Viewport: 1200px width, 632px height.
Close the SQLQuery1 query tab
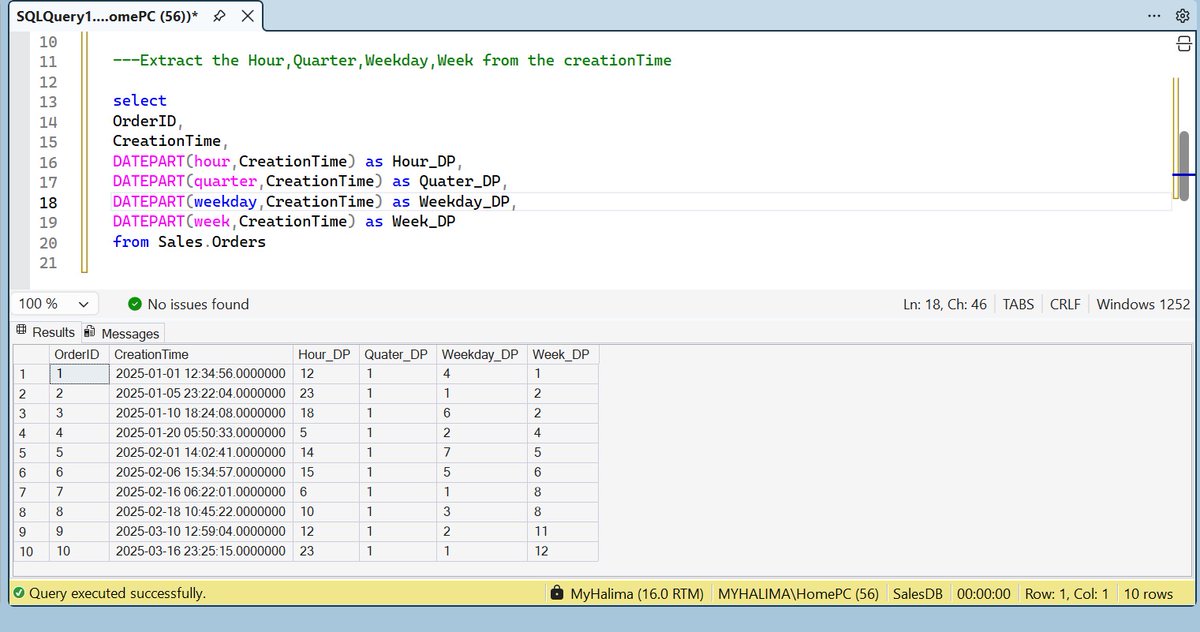tap(248, 17)
